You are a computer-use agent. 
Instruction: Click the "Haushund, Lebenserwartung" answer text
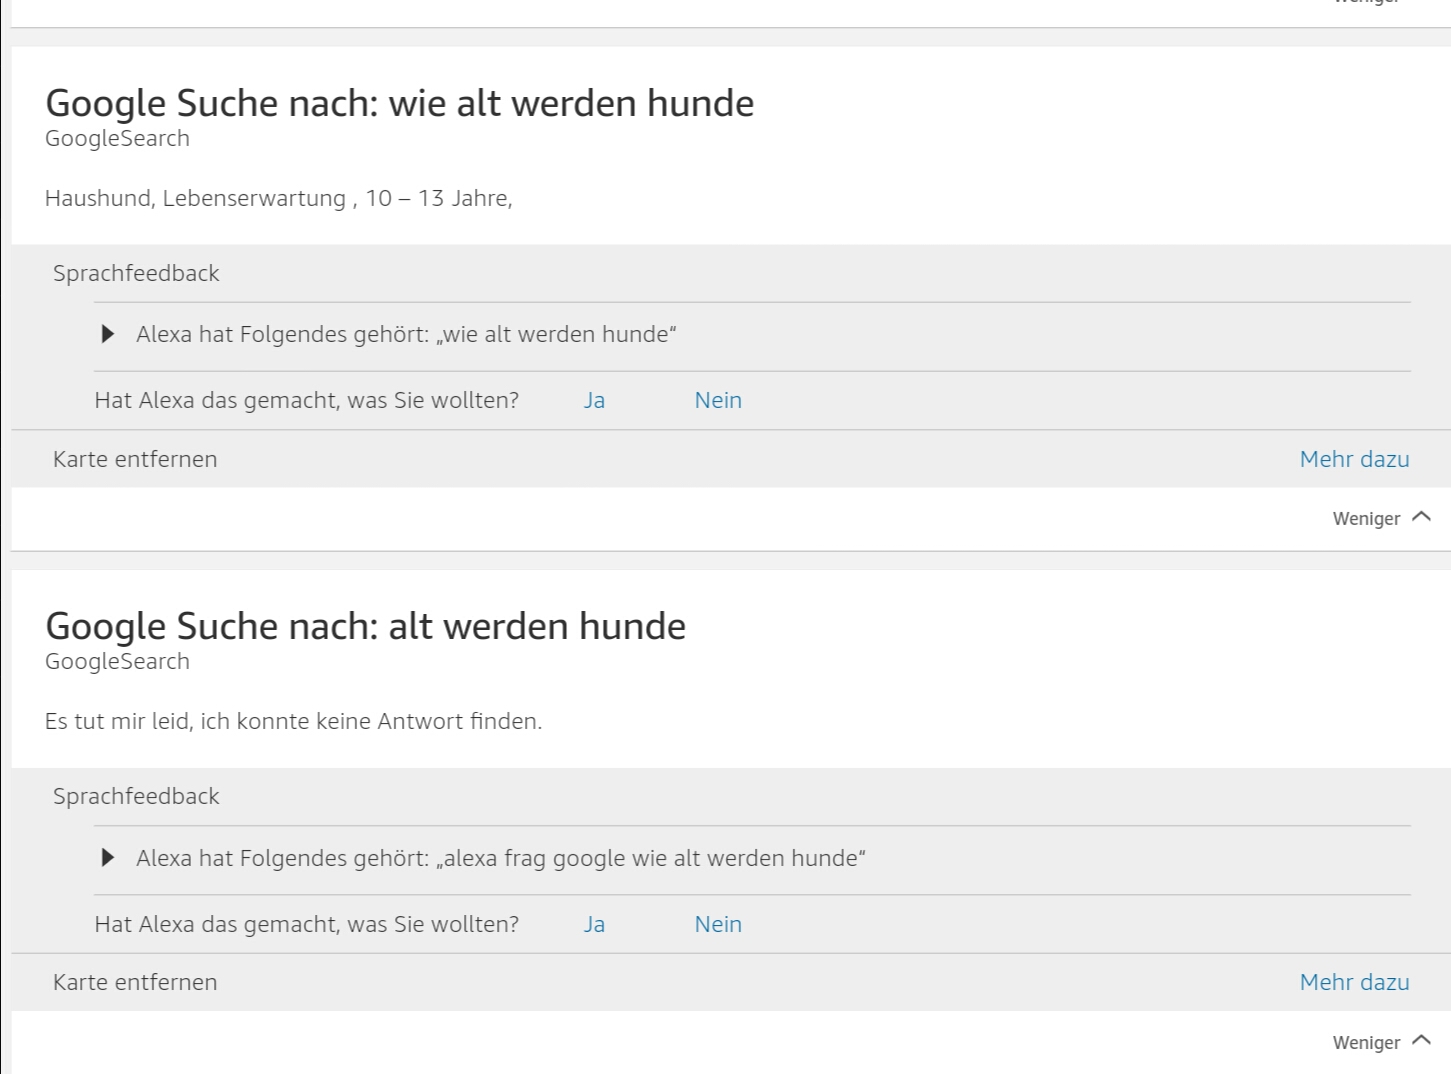click(x=278, y=199)
